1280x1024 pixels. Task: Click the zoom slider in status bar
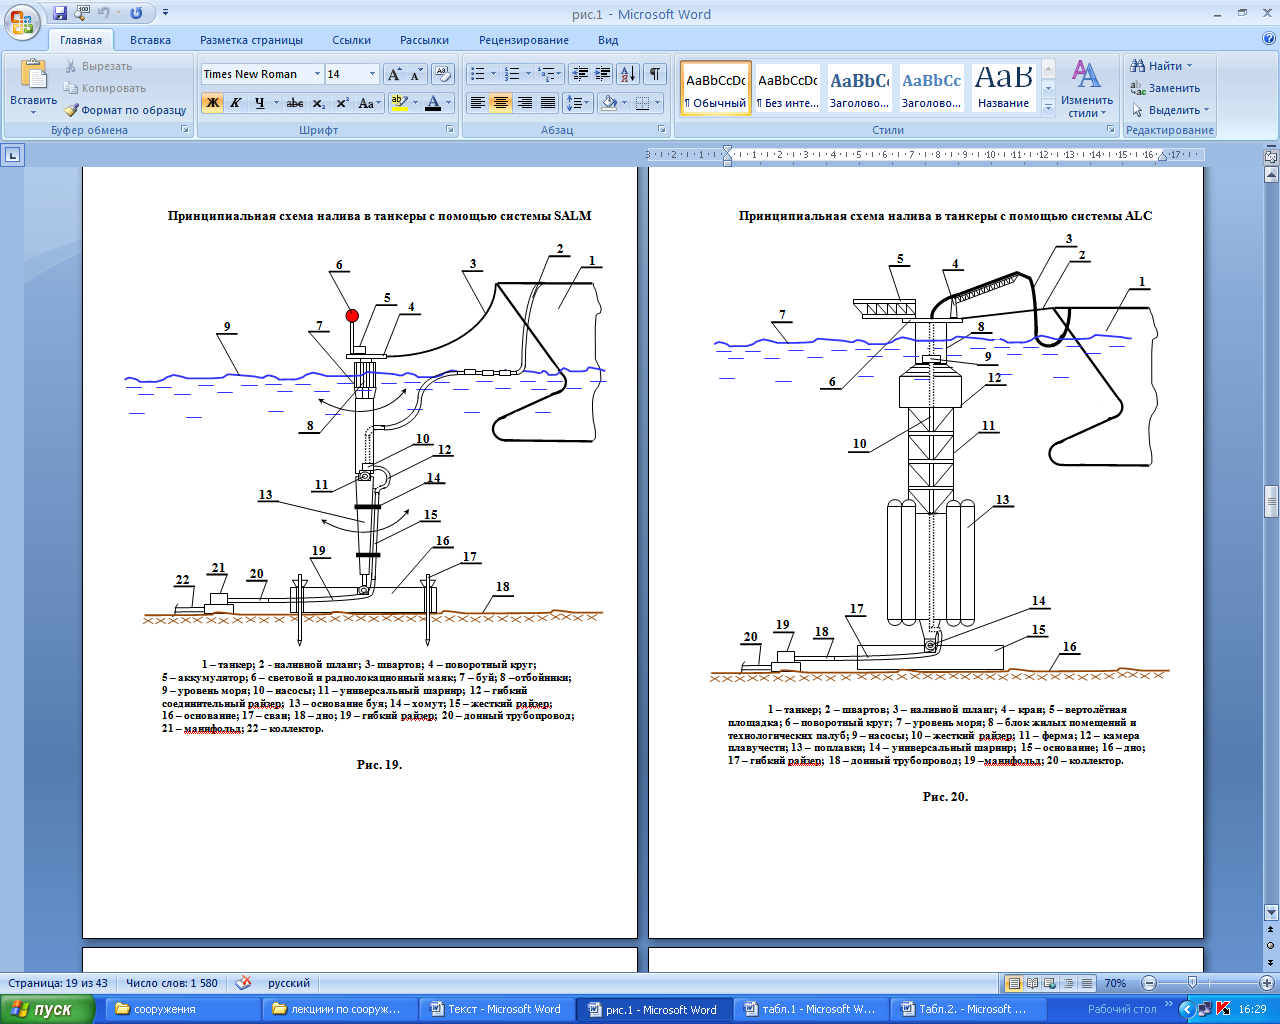pyautogui.click(x=1192, y=983)
